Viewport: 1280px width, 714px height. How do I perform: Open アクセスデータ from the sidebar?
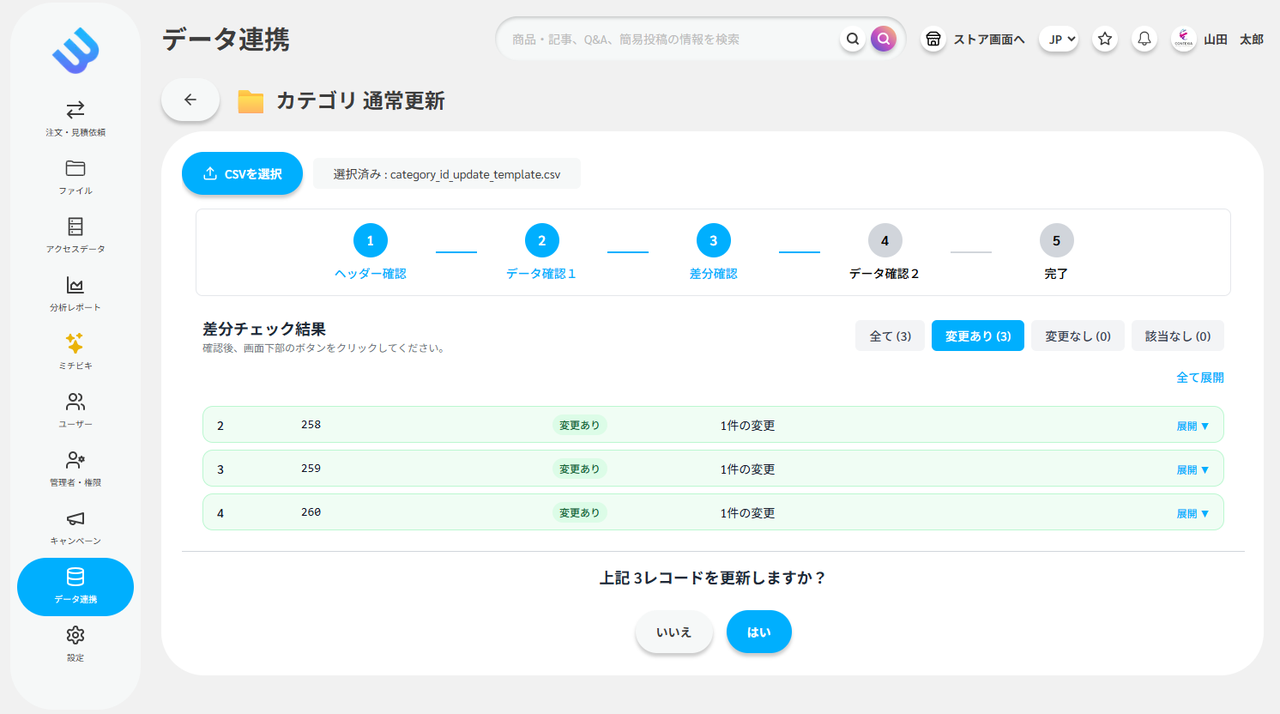pos(74,229)
